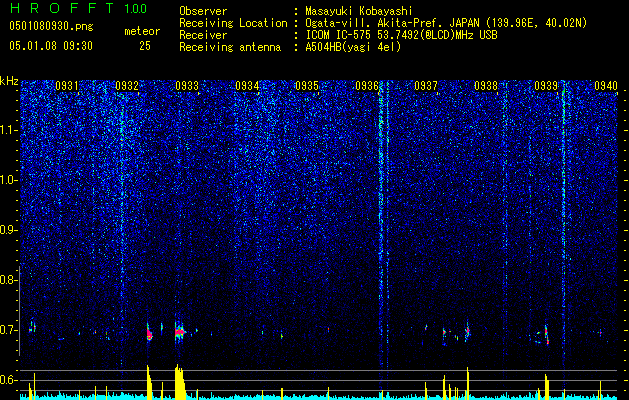
Task: Click the 0935 time marker
Action: point(306,86)
